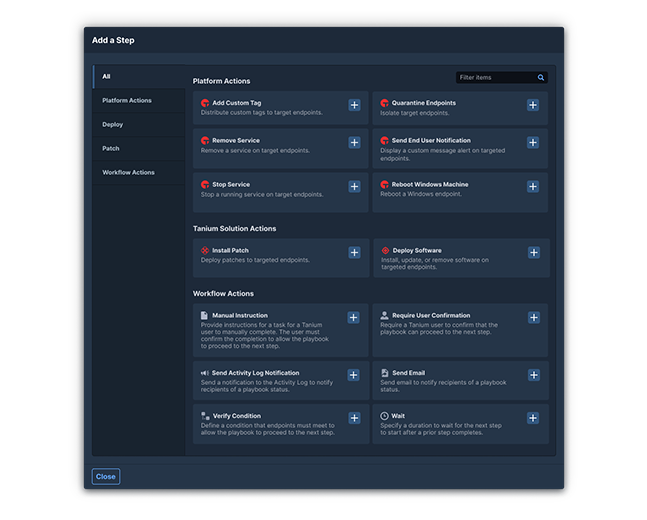Add the Send End User Notification step
The width and height of the screenshot is (647, 520).
click(x=533, y=142)
